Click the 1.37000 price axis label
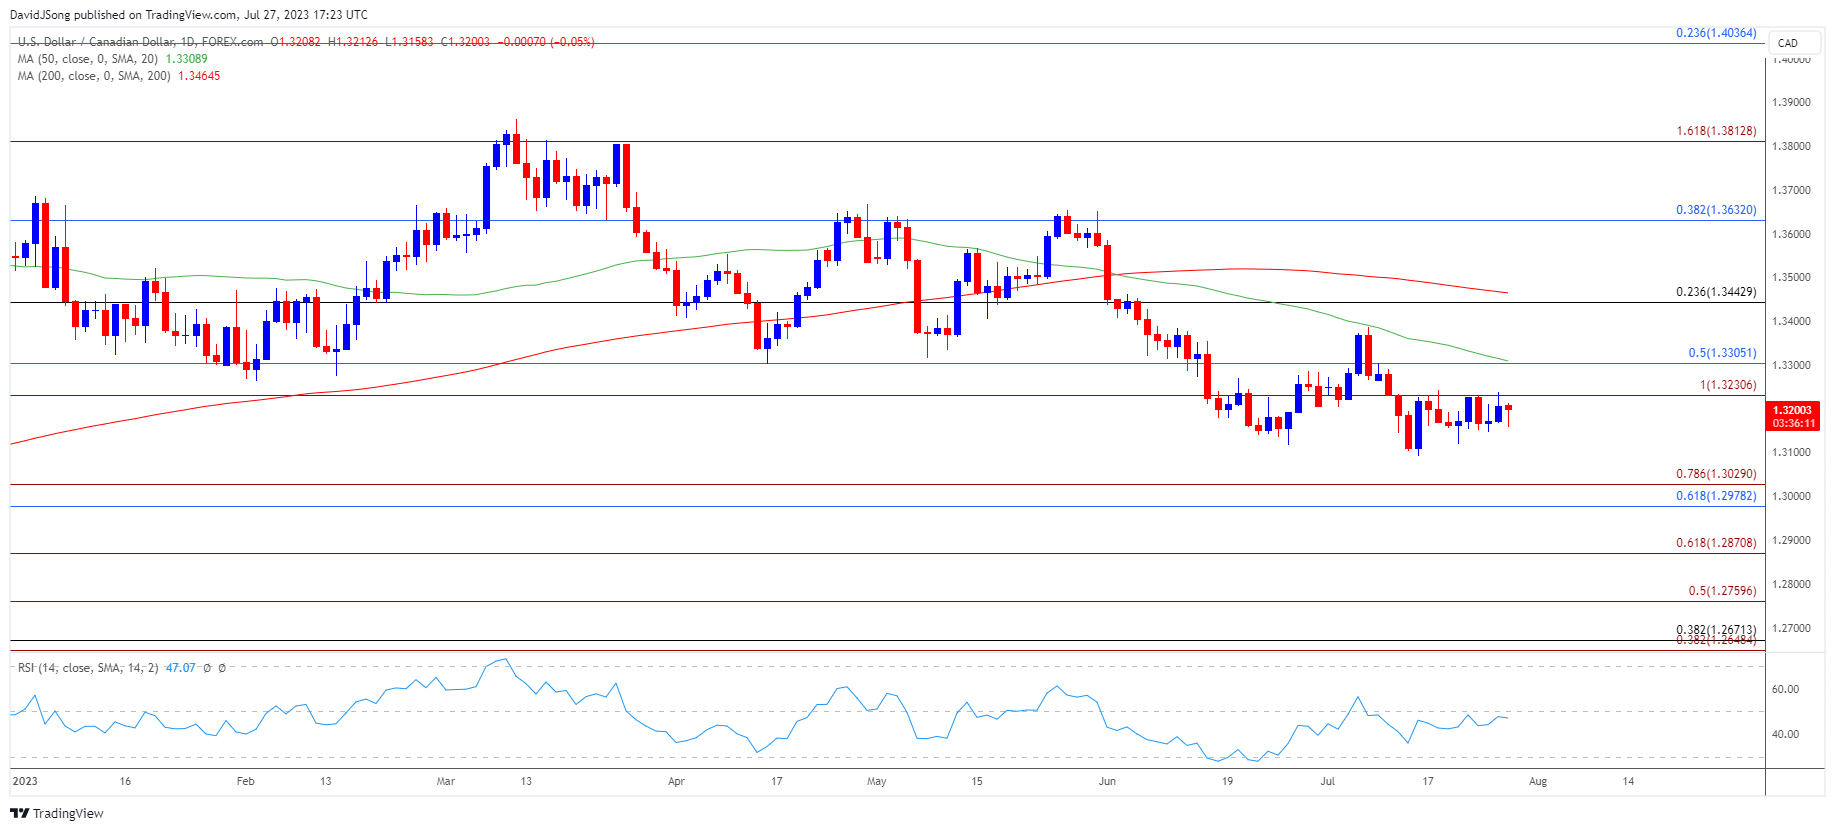 [x=1791, y=190]
